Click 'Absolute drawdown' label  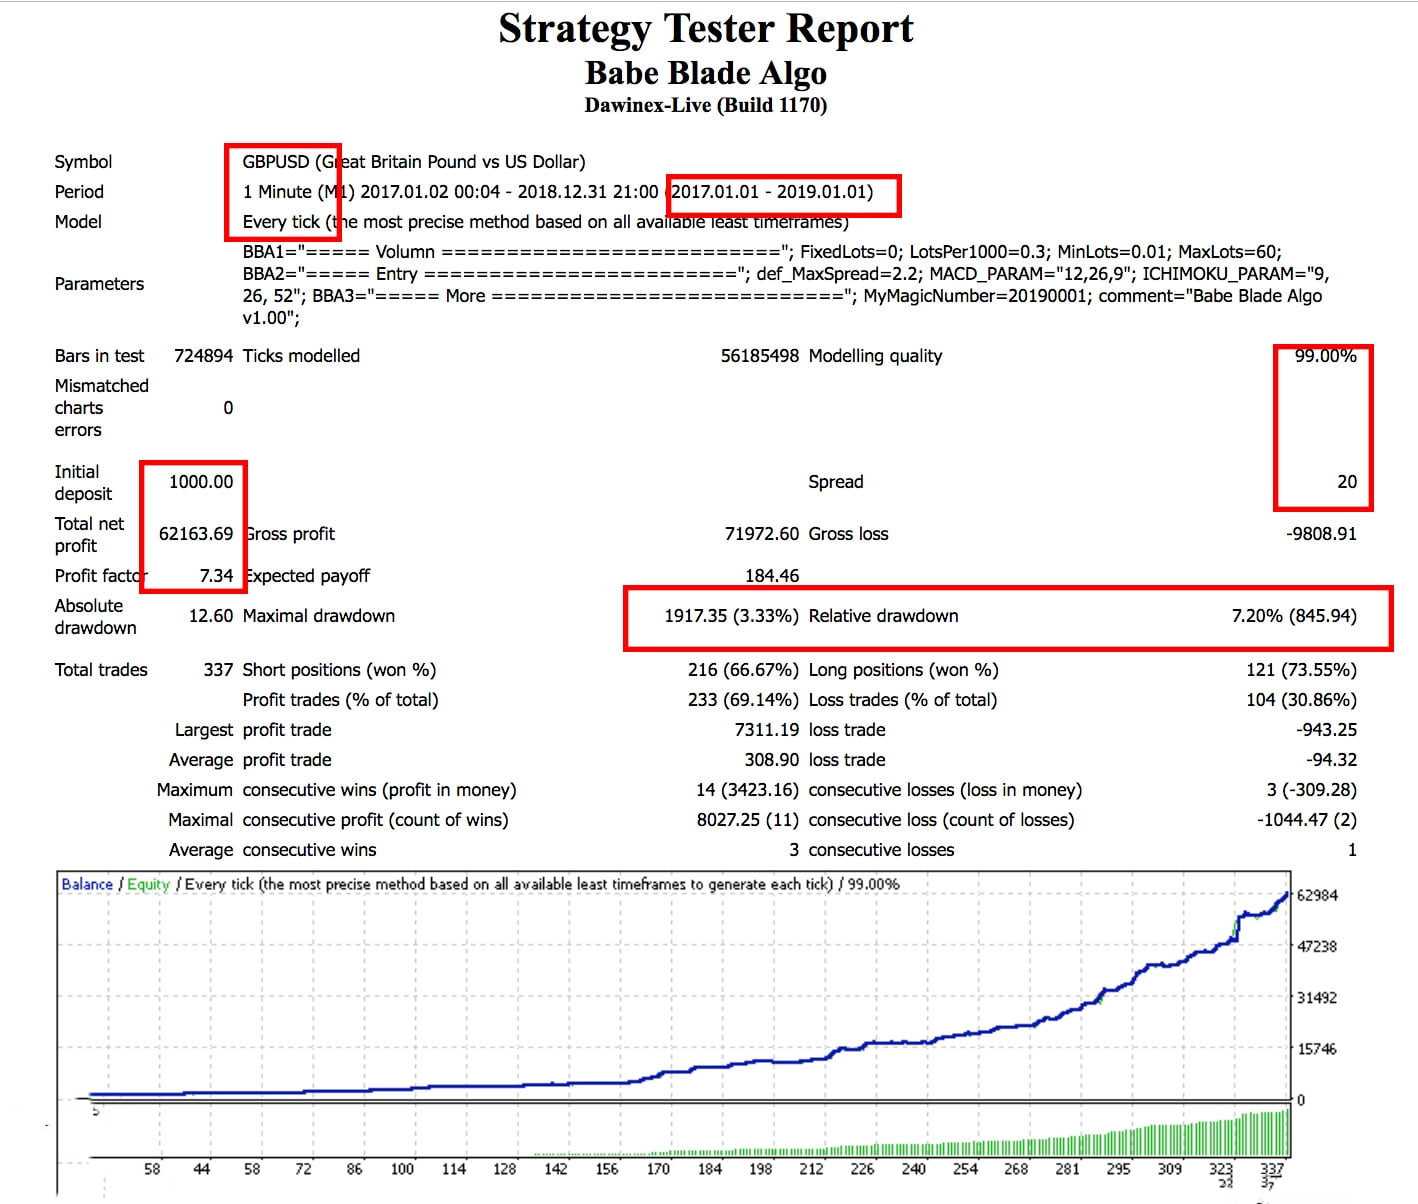point(95,617)
